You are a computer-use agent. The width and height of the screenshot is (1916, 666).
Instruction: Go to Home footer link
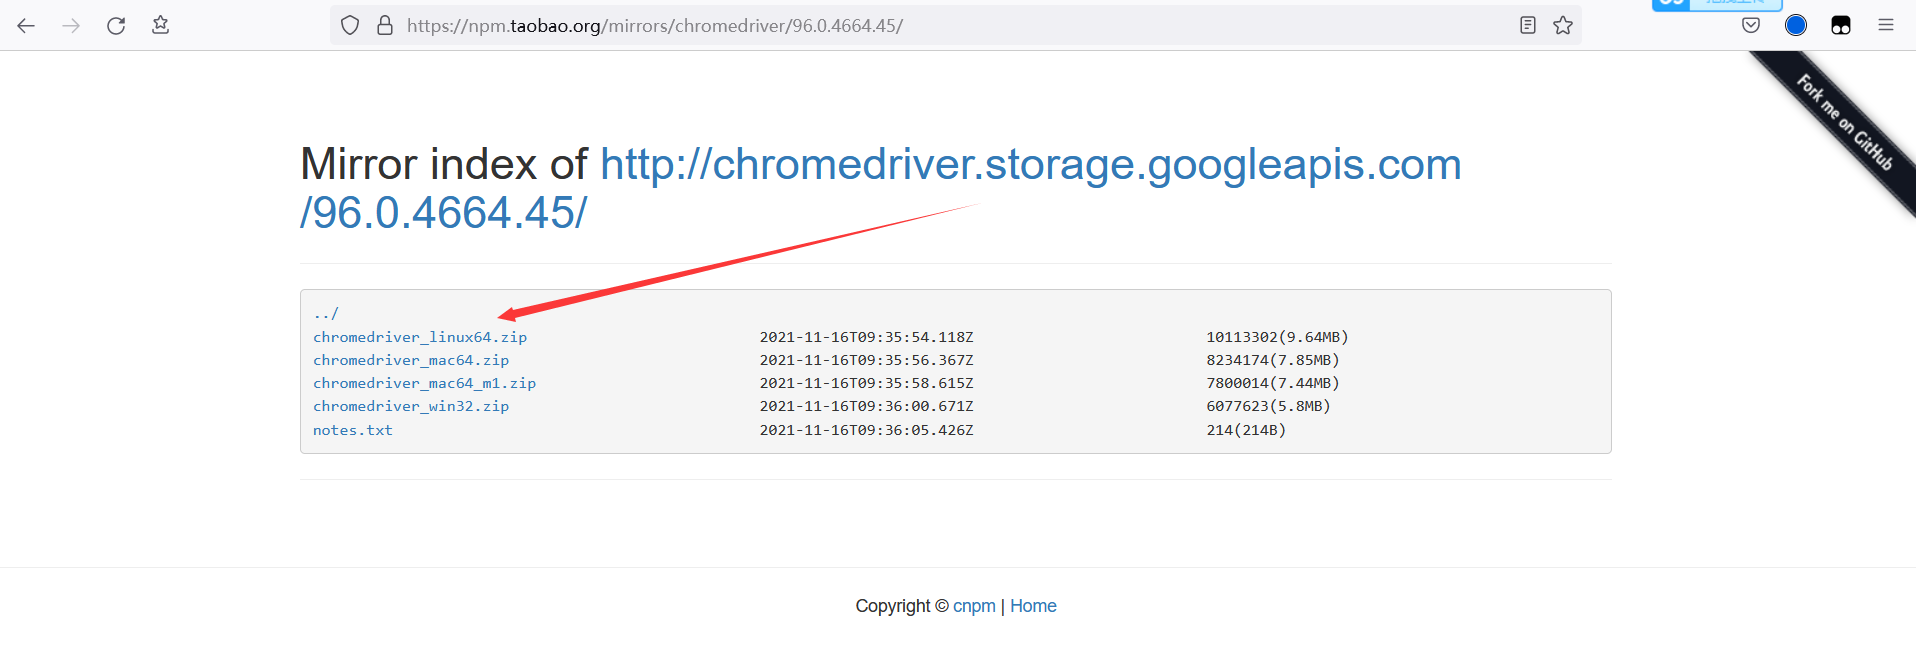1033,606
